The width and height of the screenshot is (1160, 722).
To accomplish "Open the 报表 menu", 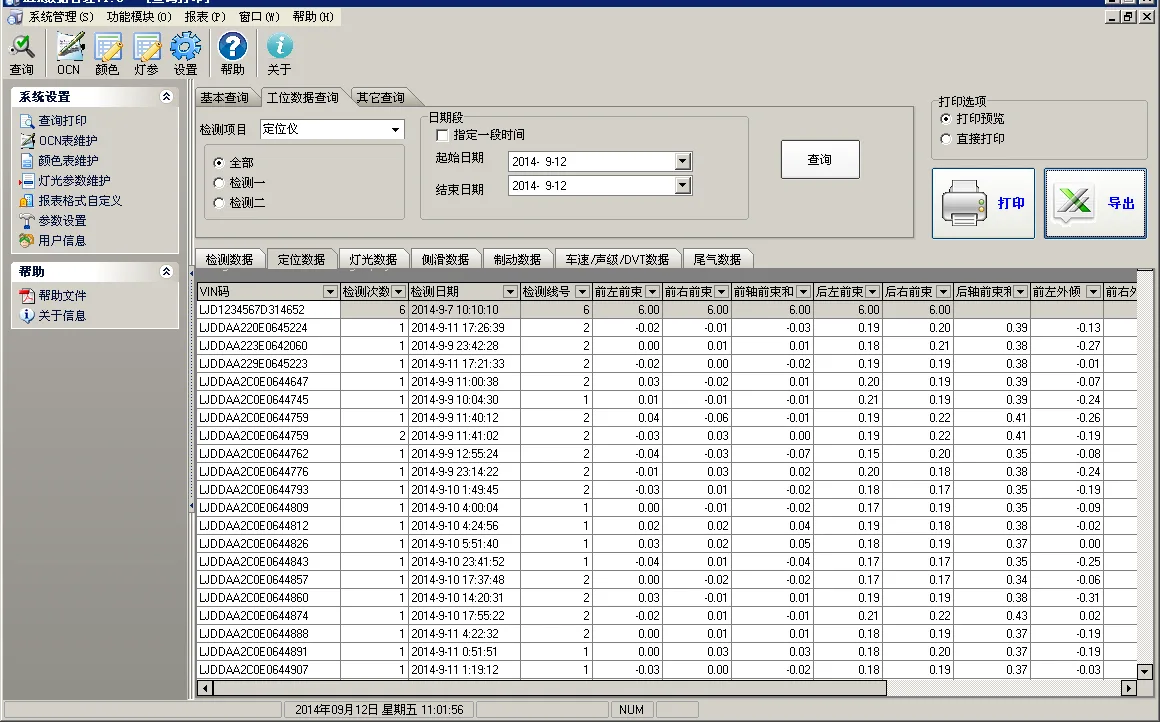I will coord(205,16).
